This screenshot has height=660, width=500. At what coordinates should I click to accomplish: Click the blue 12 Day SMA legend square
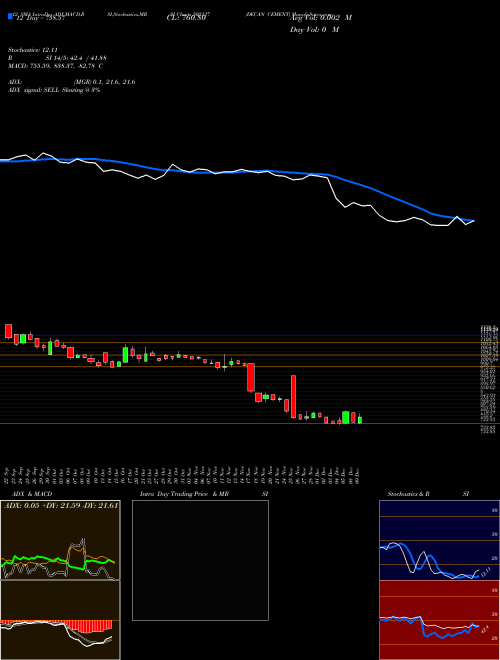click(x=10, y=17)
